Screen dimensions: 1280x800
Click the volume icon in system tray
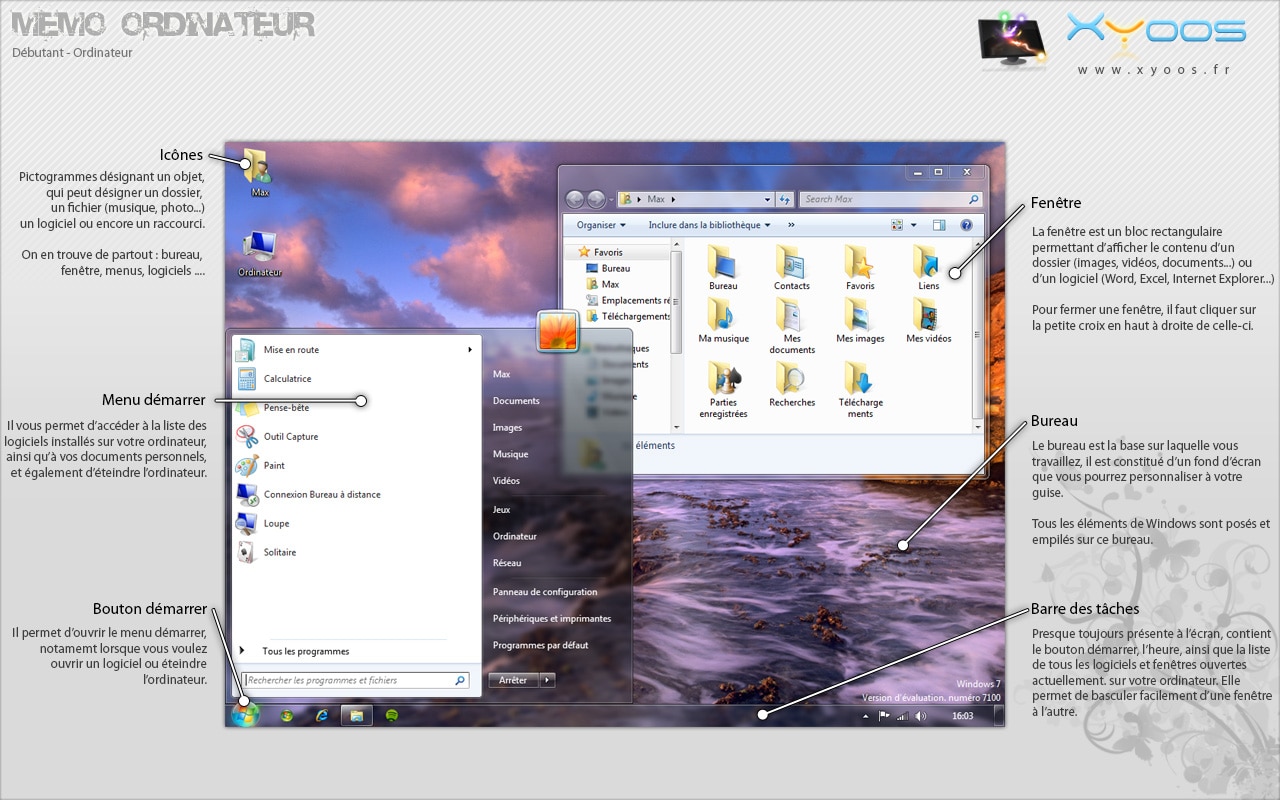(920, 716)
